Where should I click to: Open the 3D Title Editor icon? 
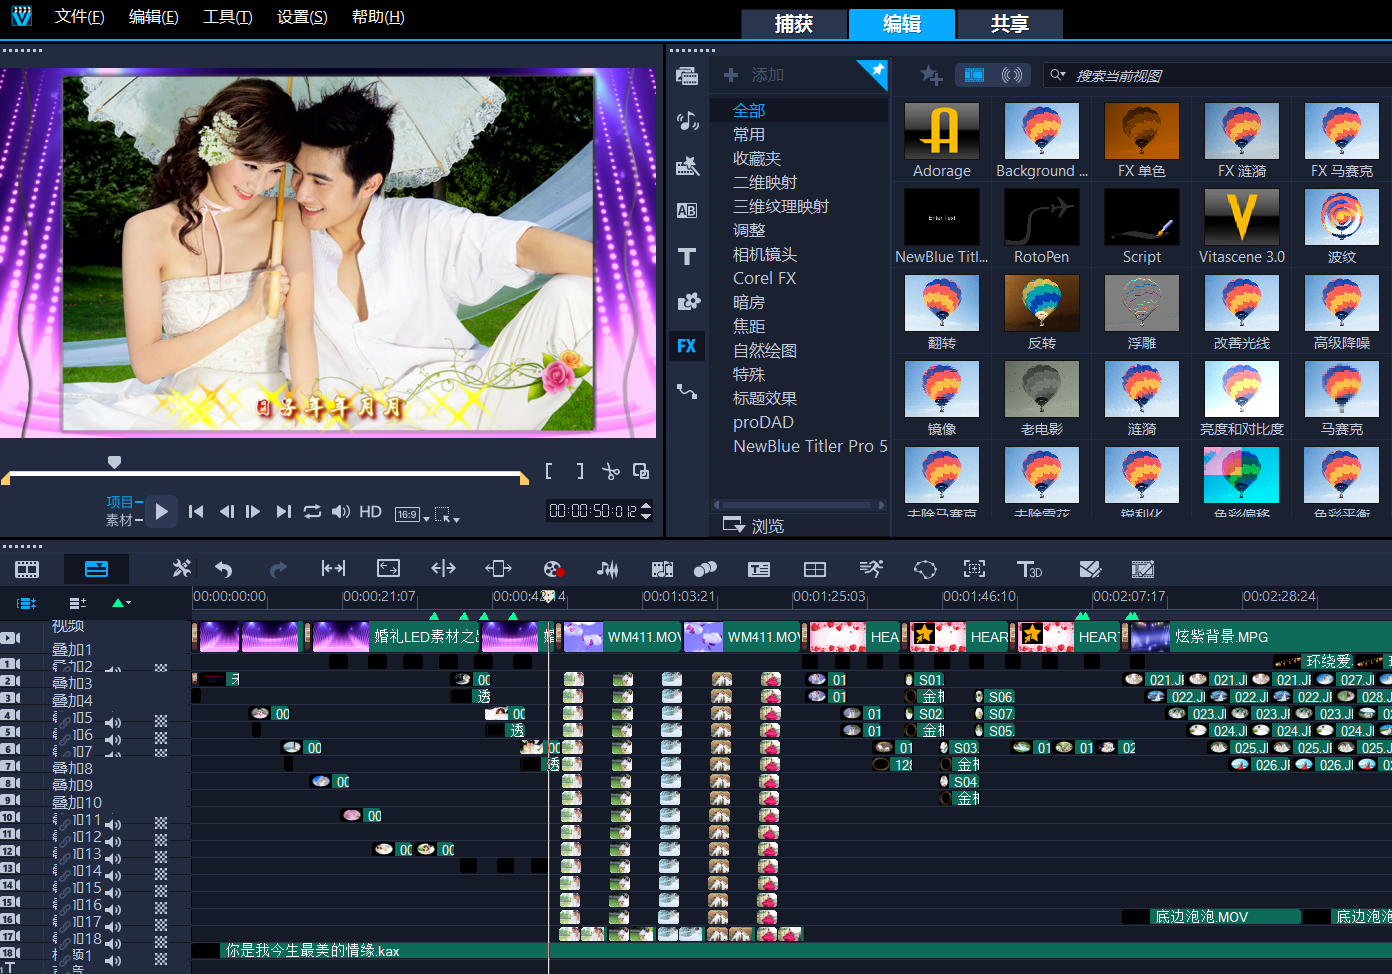1029,569
